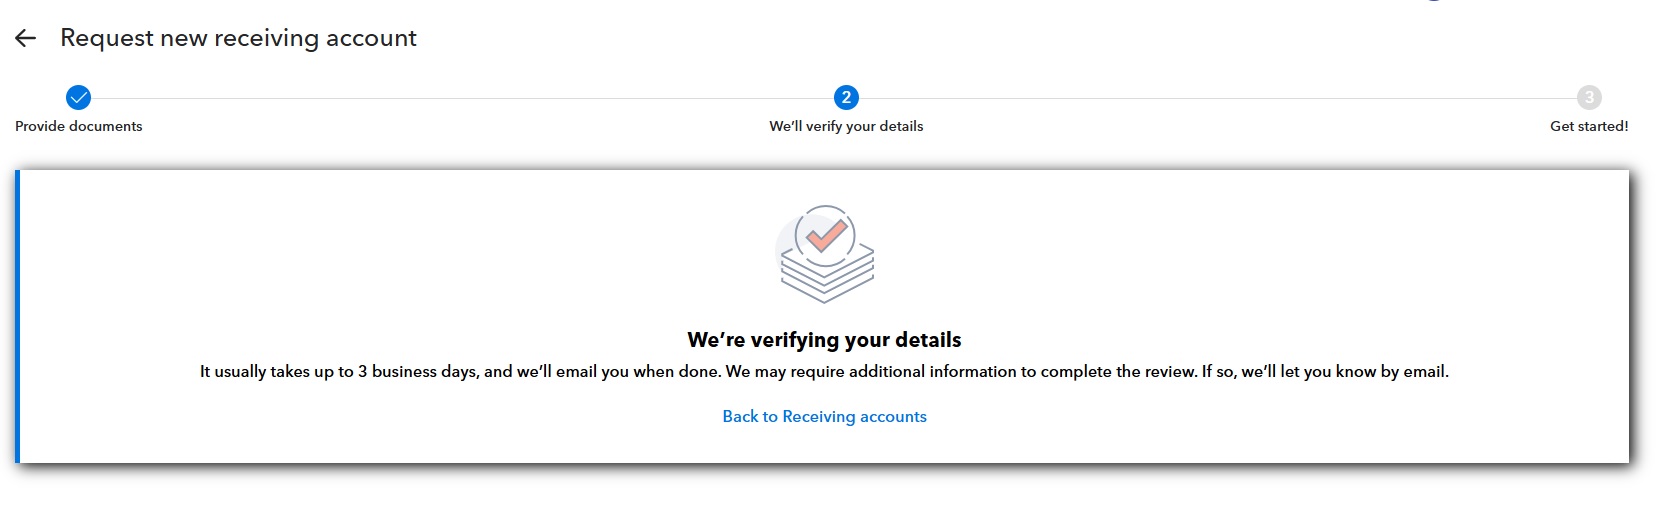Click the We're verifying your details heading
The width and height of the screenshot is (1656, 521).
coord(824,340)
